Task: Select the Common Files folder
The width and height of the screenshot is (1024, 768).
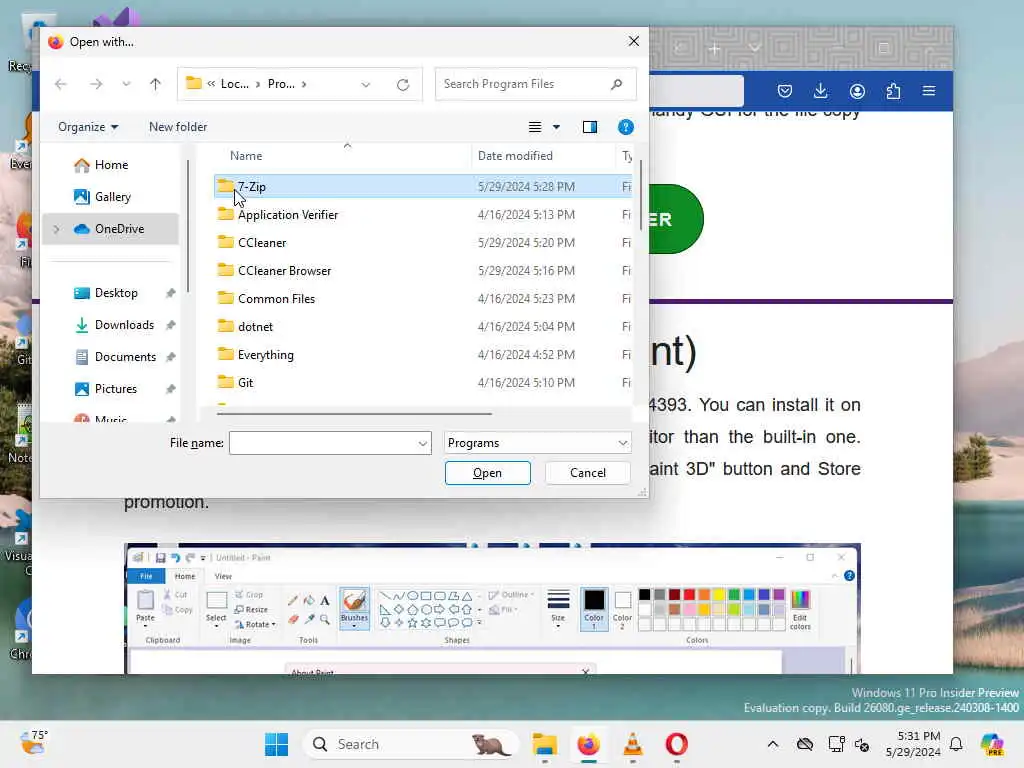Action: click(423, 299)
